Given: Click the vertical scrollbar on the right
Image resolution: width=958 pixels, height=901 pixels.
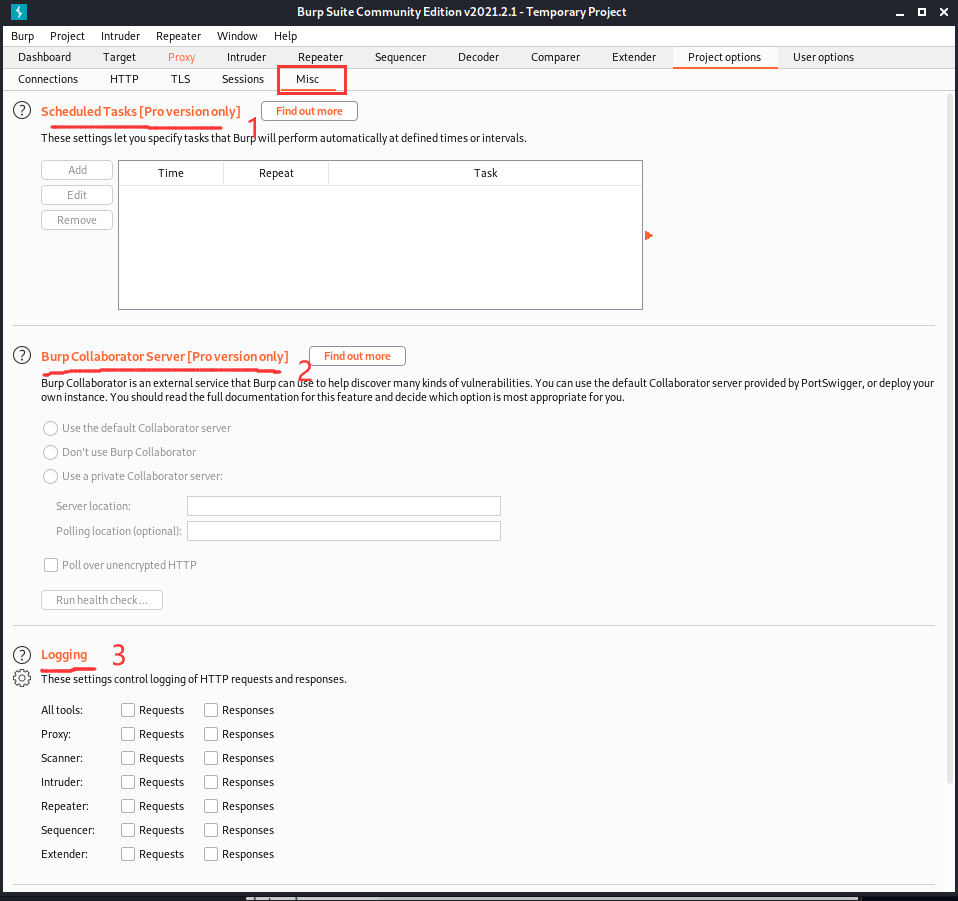Looking at the screenshot, I should pyautogui.click(x=951, y=437).
